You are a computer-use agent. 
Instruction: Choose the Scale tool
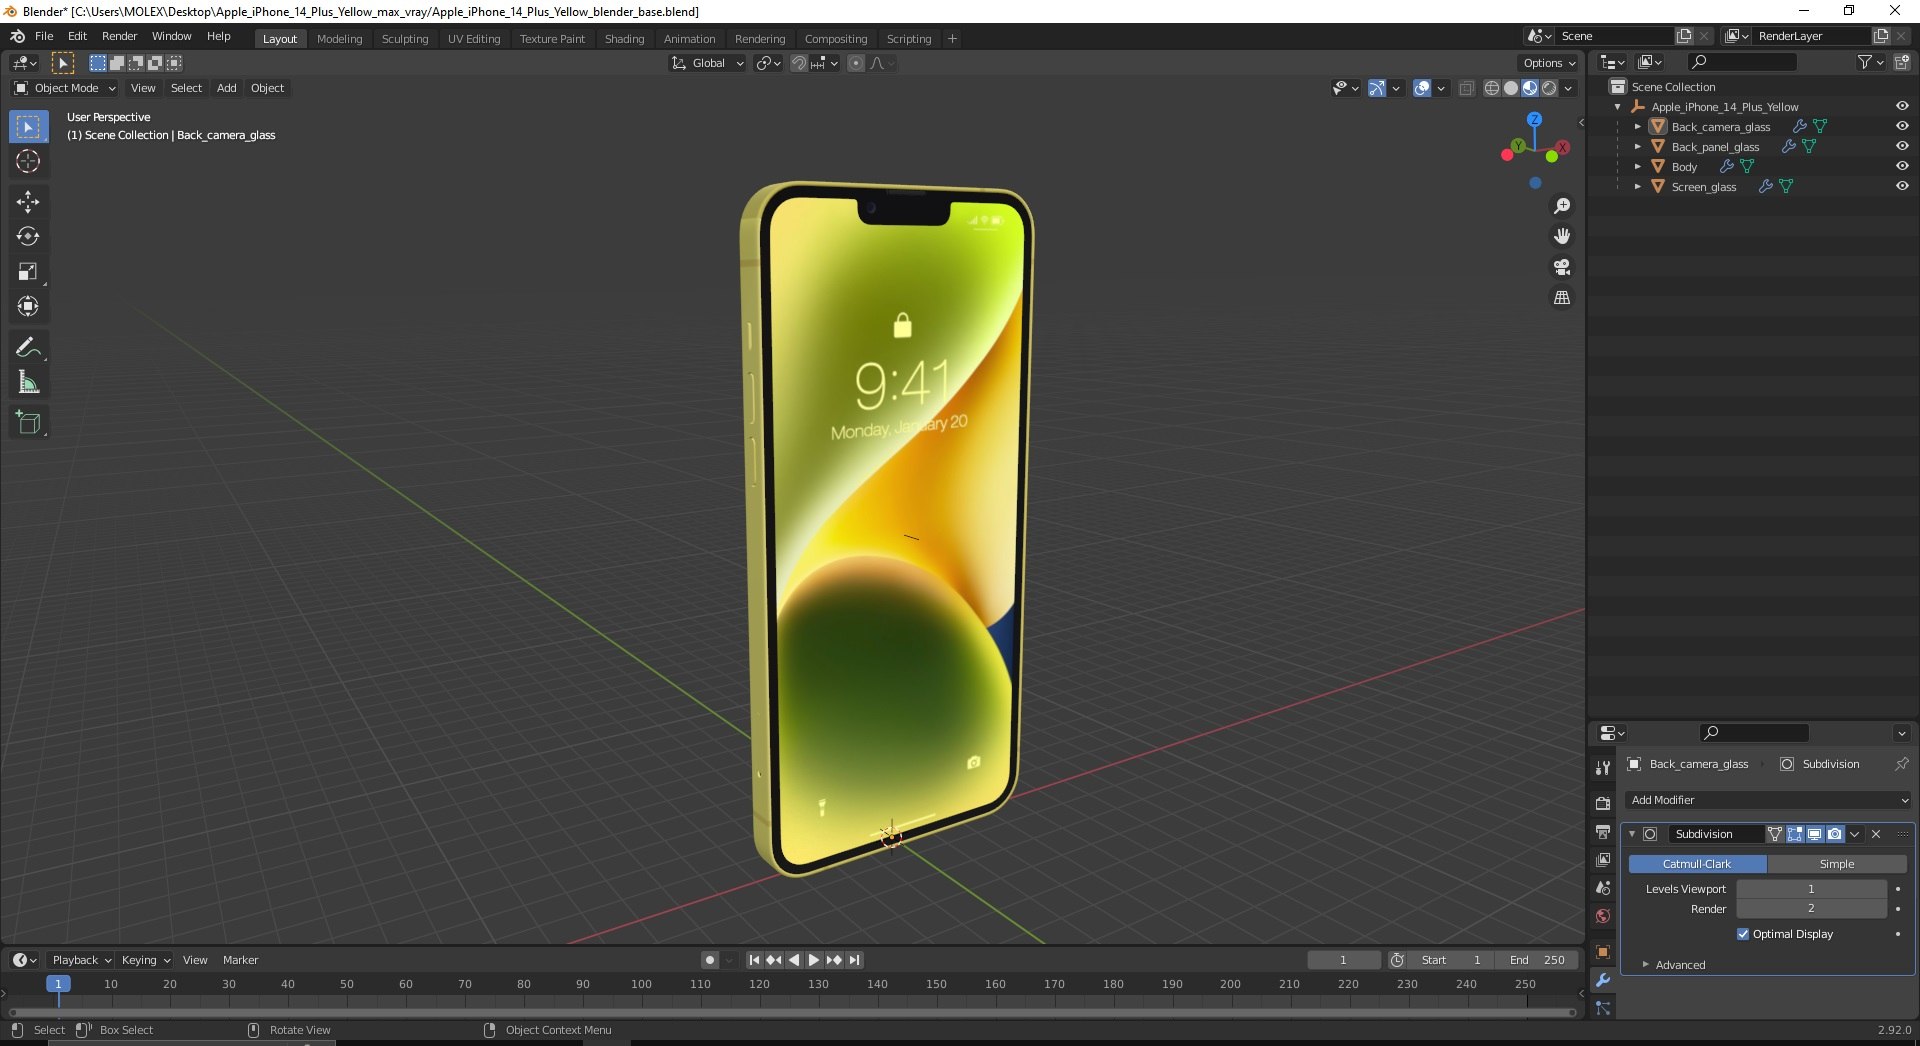(x=28, y=272)
